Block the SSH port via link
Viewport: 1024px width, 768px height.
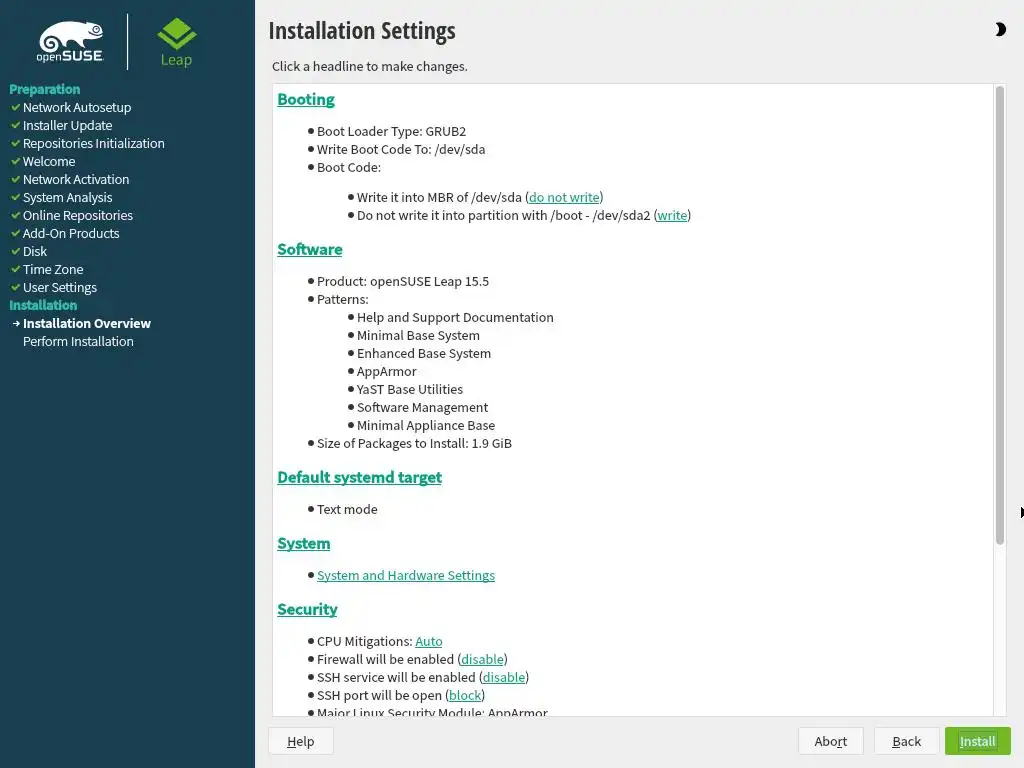pos(465,696)
